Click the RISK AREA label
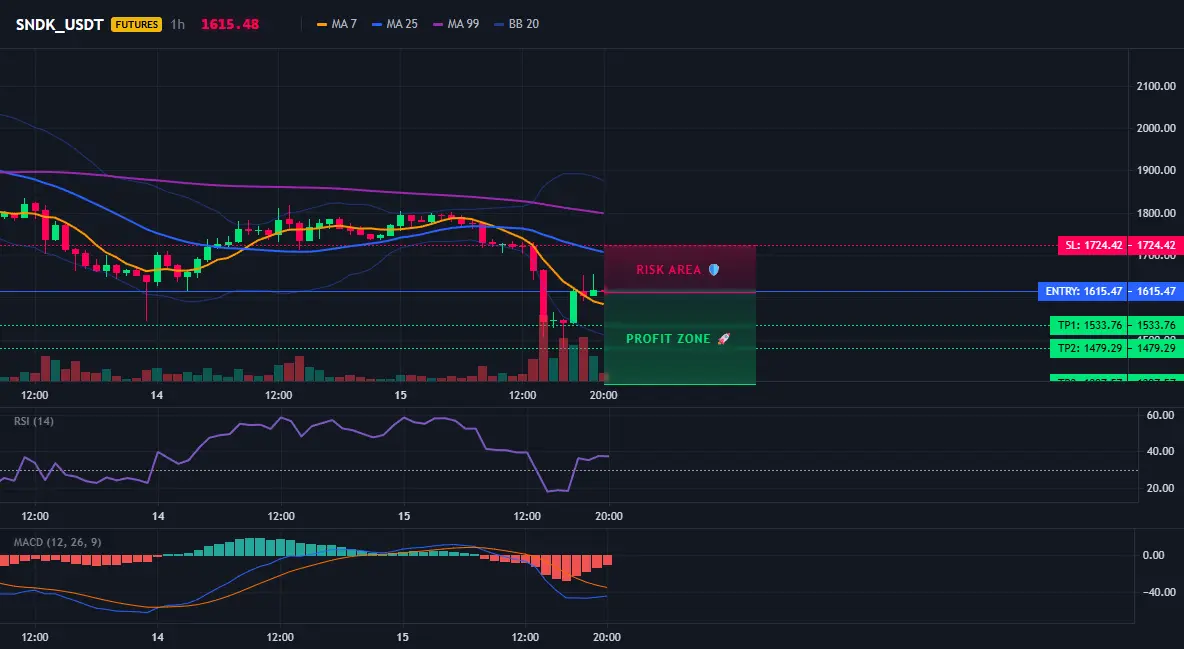 [x=668, y=270]
